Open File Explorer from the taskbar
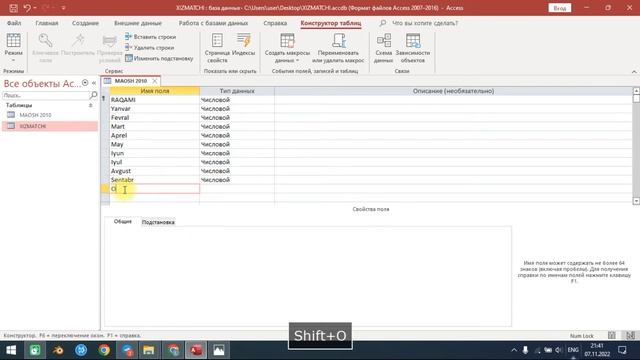Image resolution: width=640 pixels, height=360 pixels. click(x=149, y=350)
